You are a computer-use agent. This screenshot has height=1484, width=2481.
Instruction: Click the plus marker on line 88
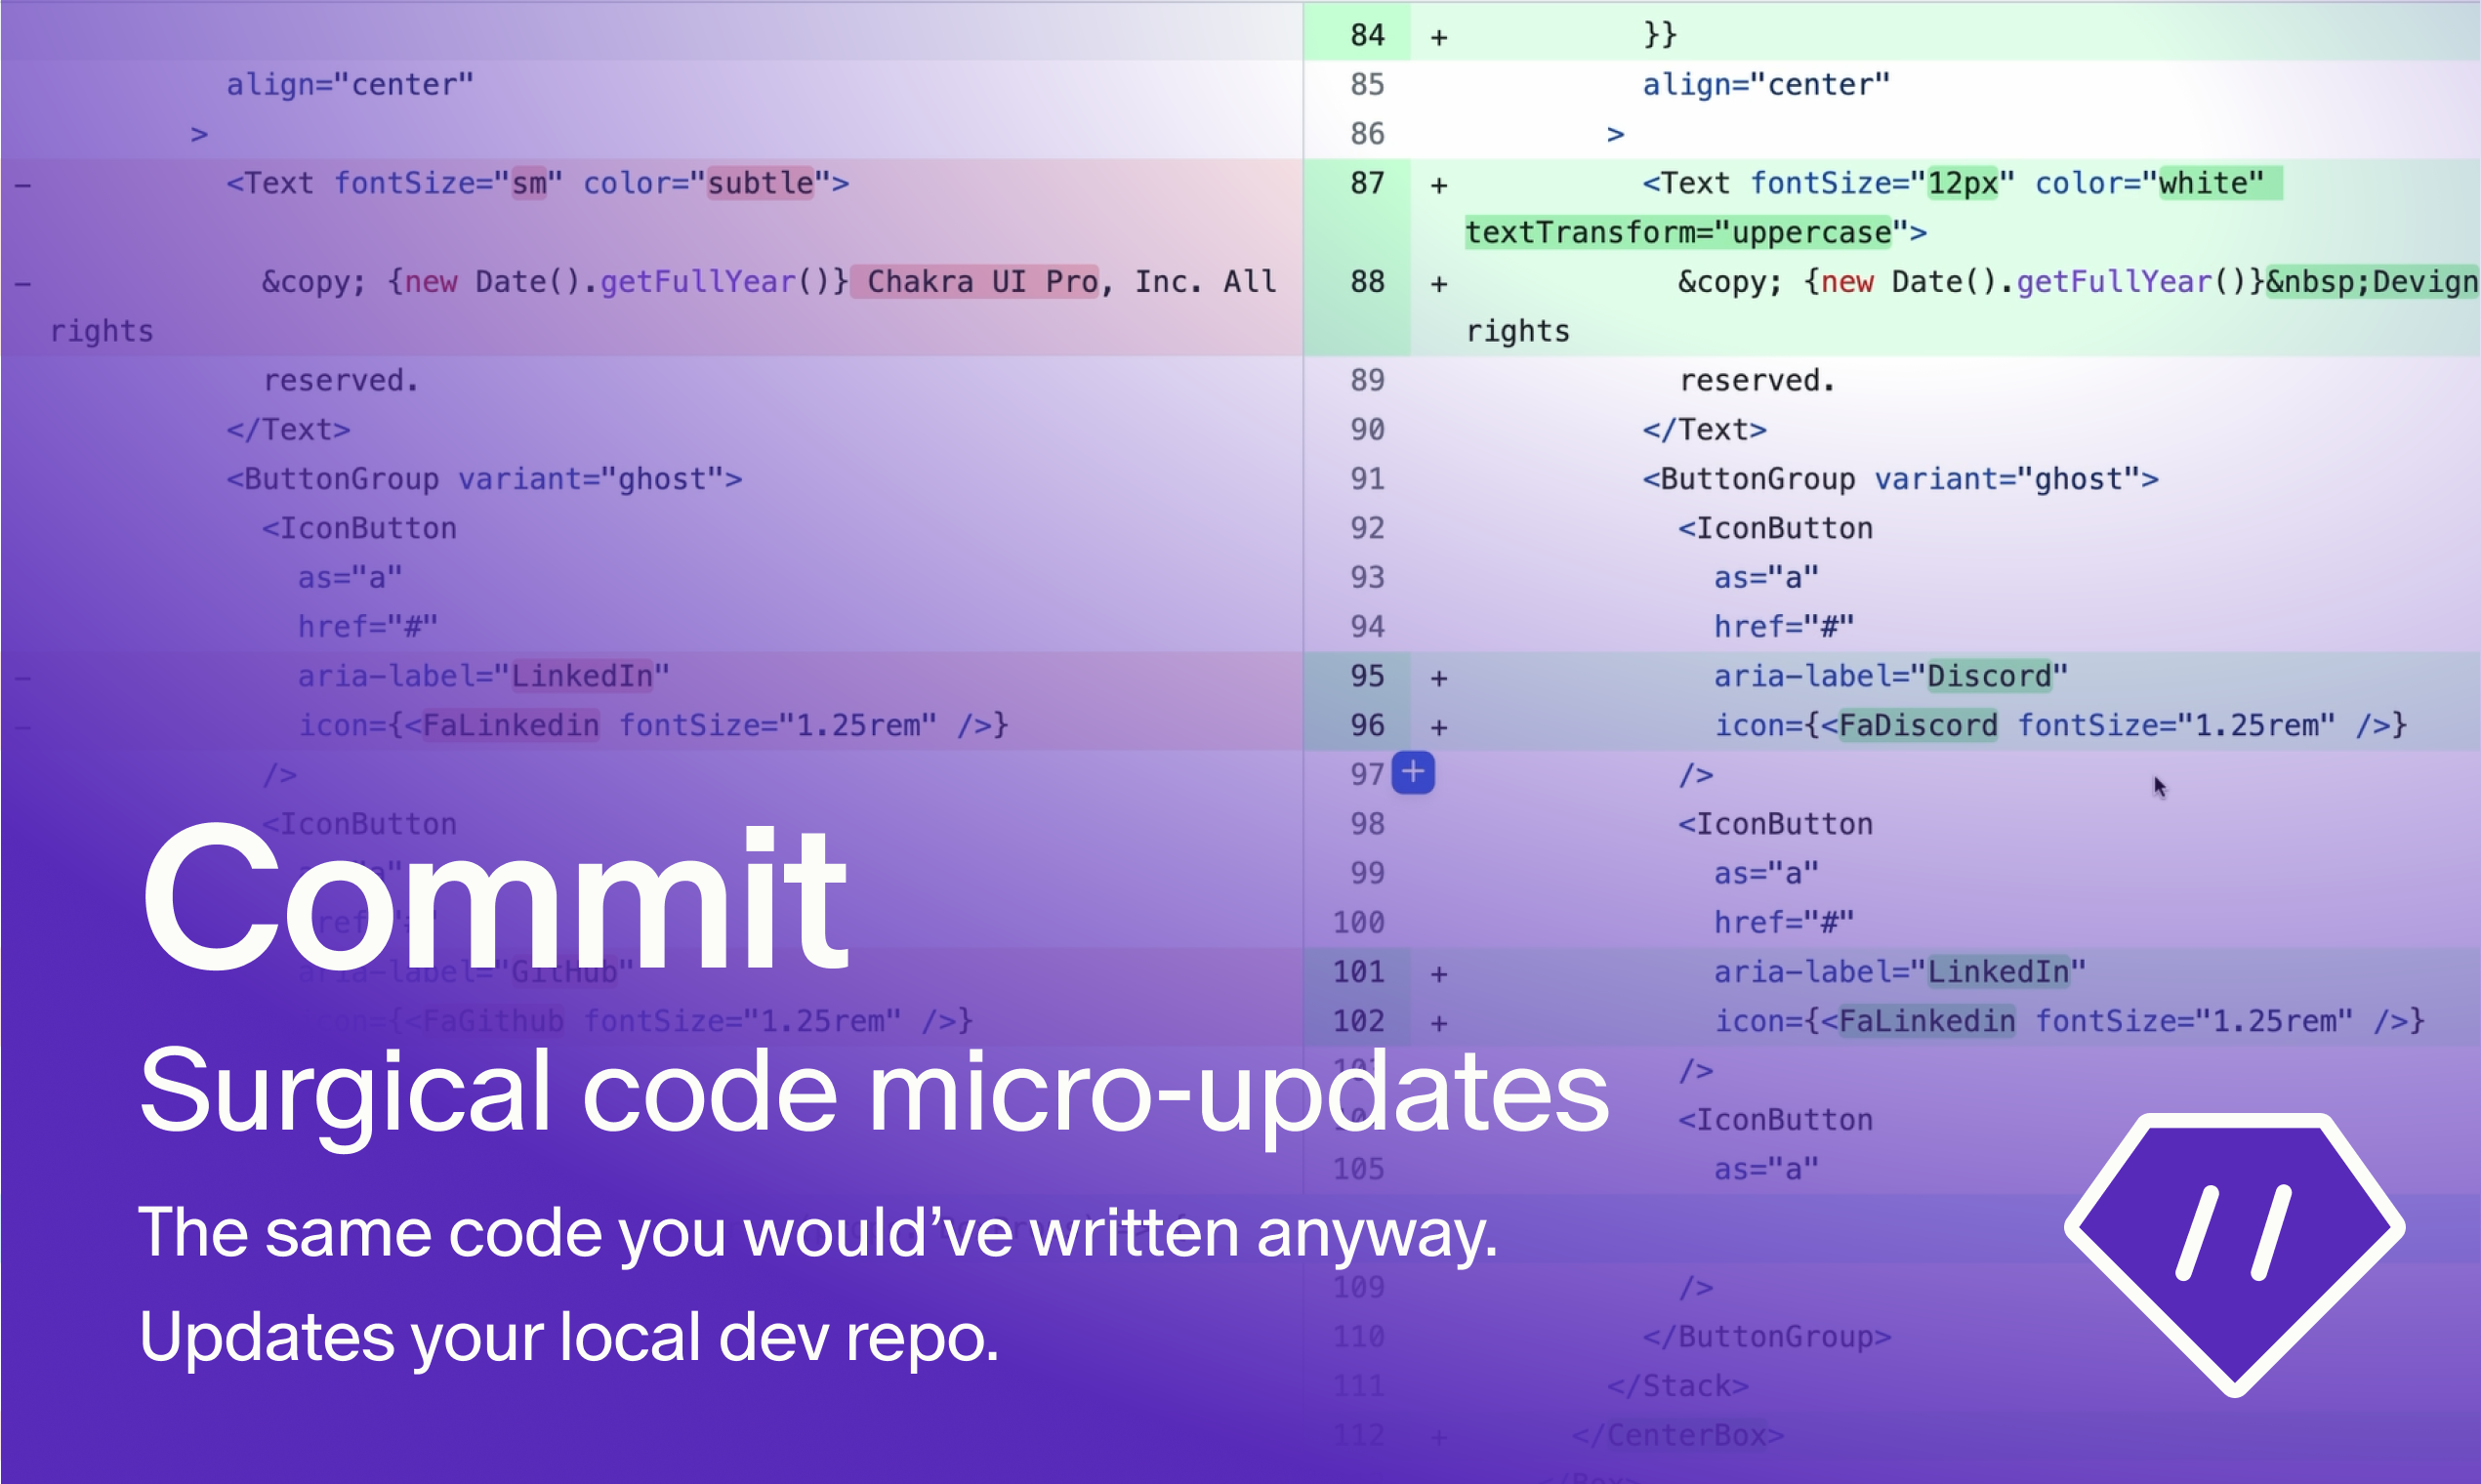1438,284
